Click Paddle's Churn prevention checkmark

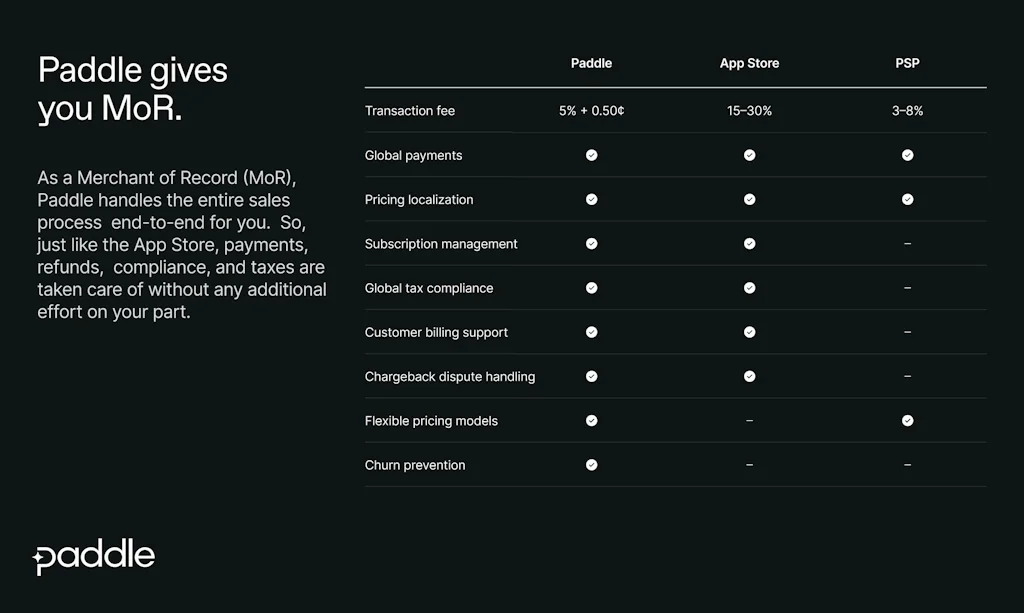(x=591, y=465)
